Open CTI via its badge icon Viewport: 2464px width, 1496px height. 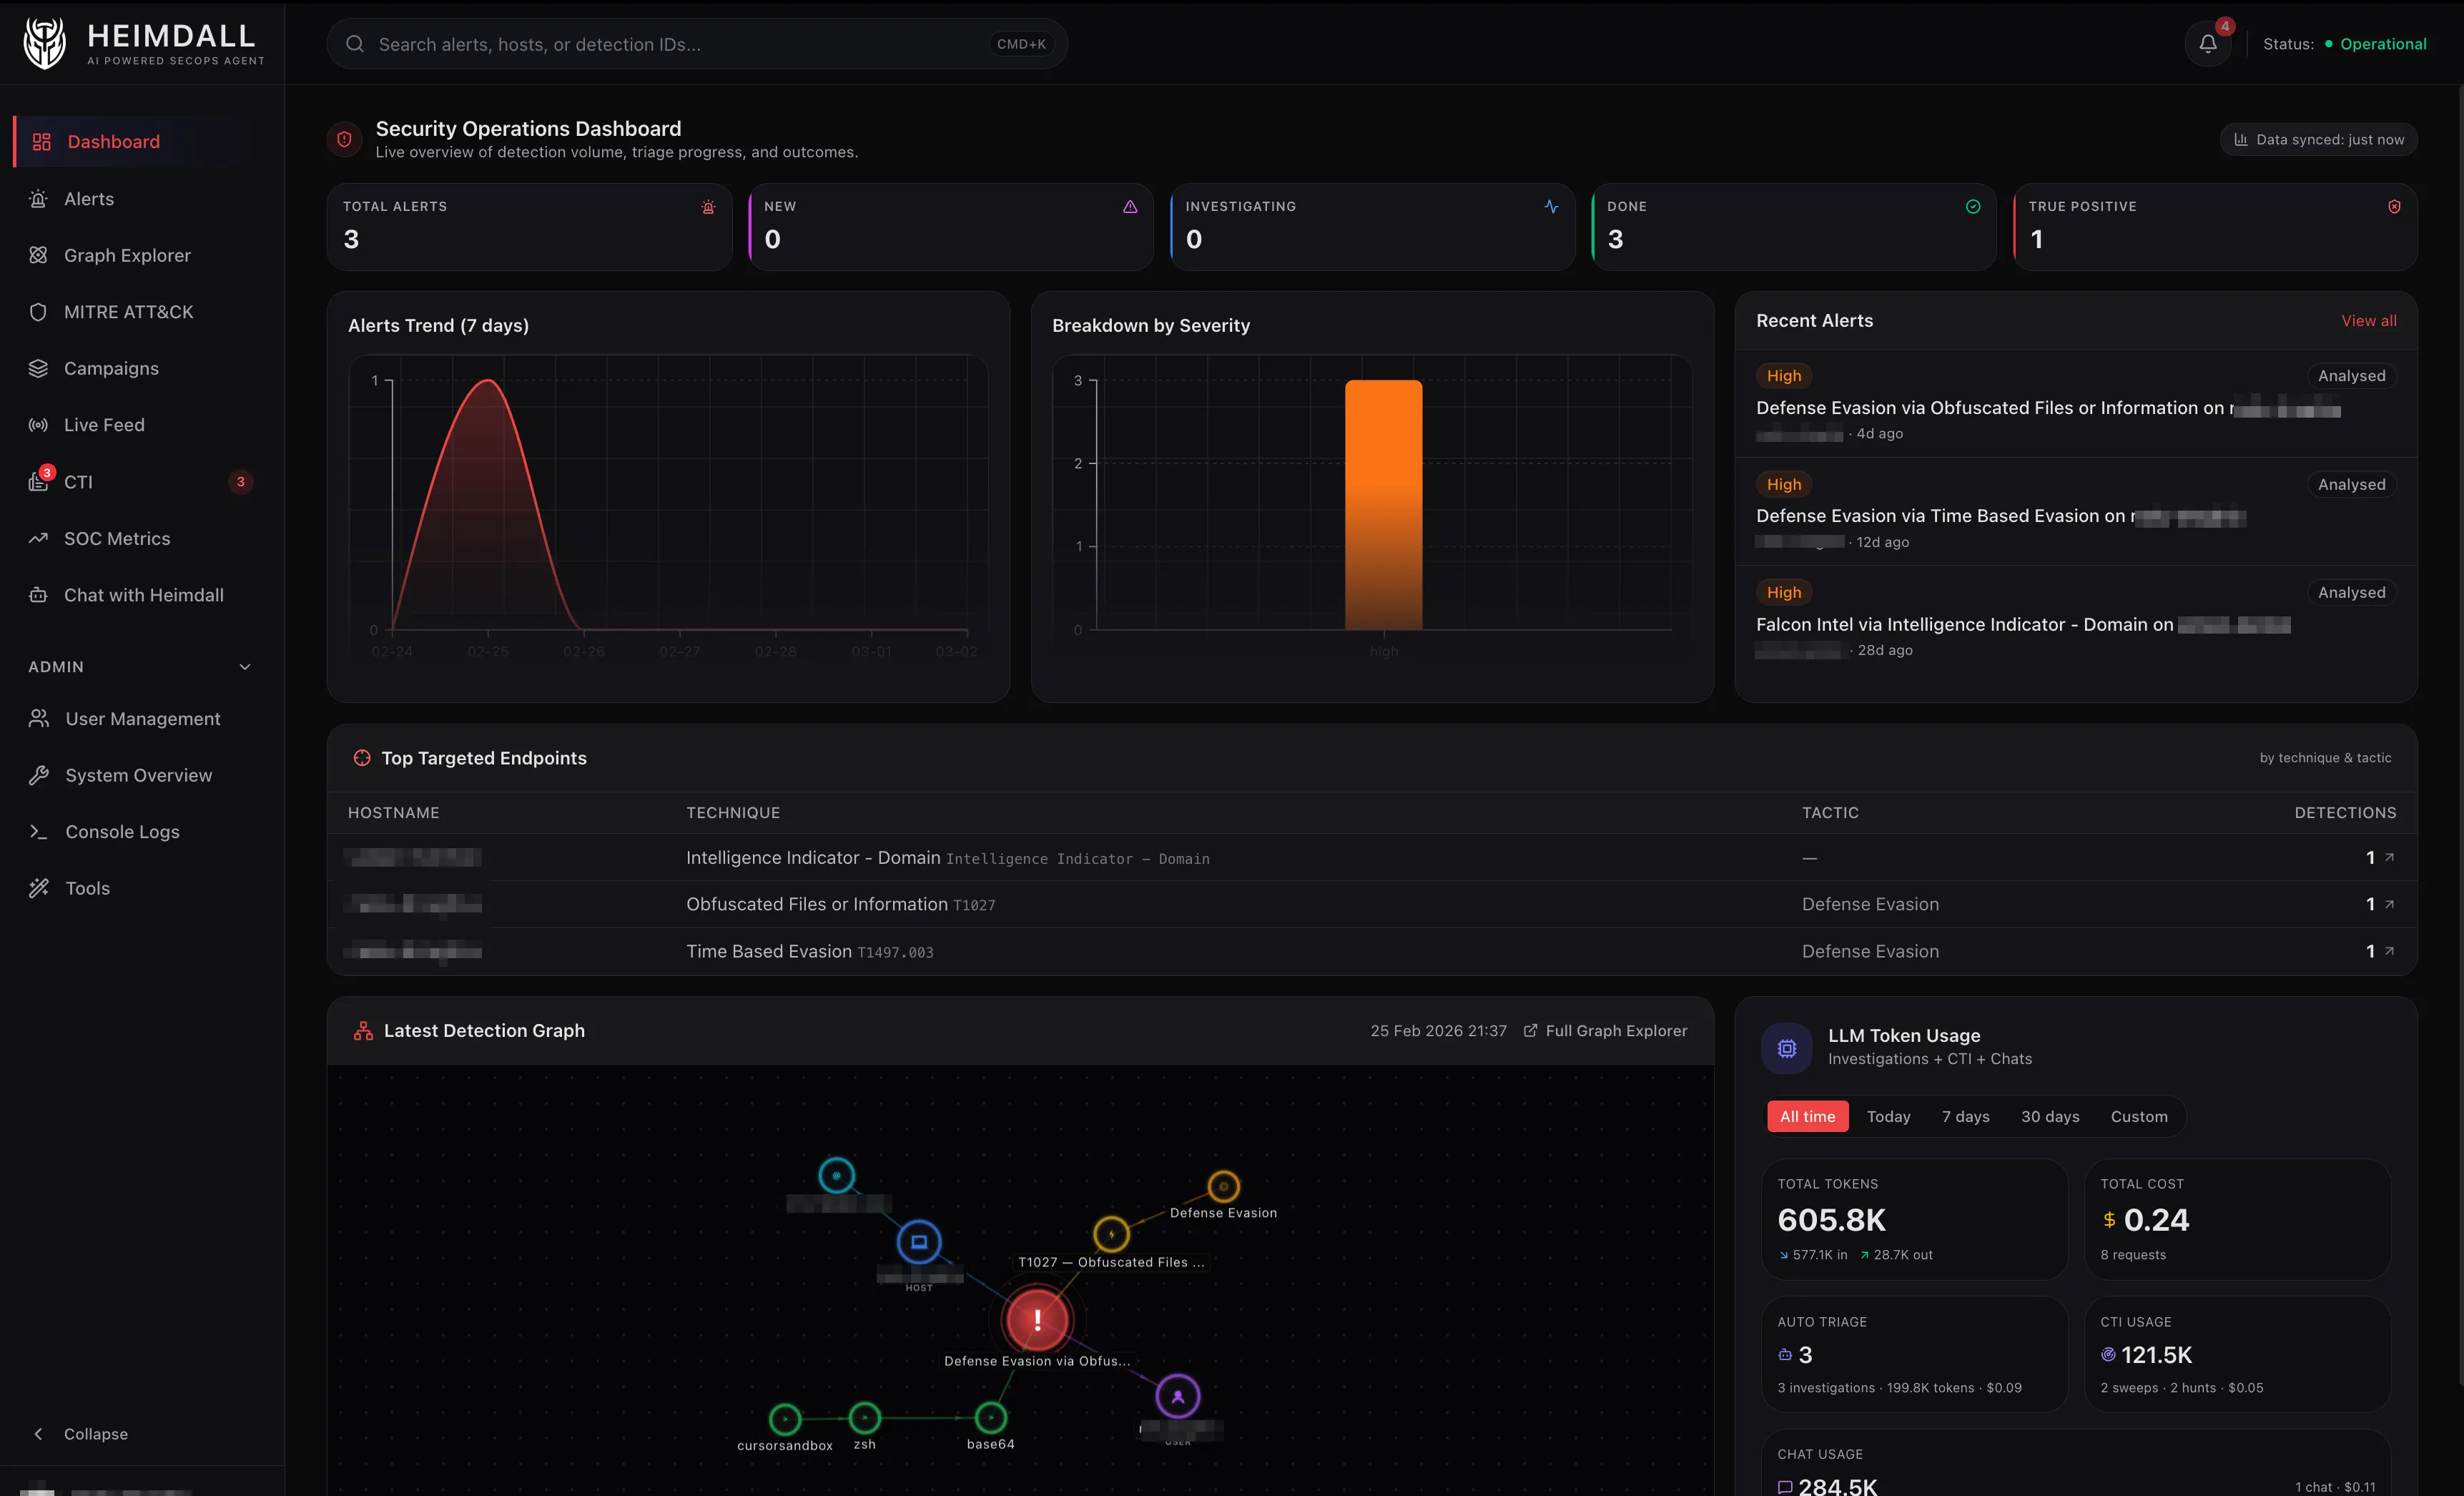pos(38,481)
